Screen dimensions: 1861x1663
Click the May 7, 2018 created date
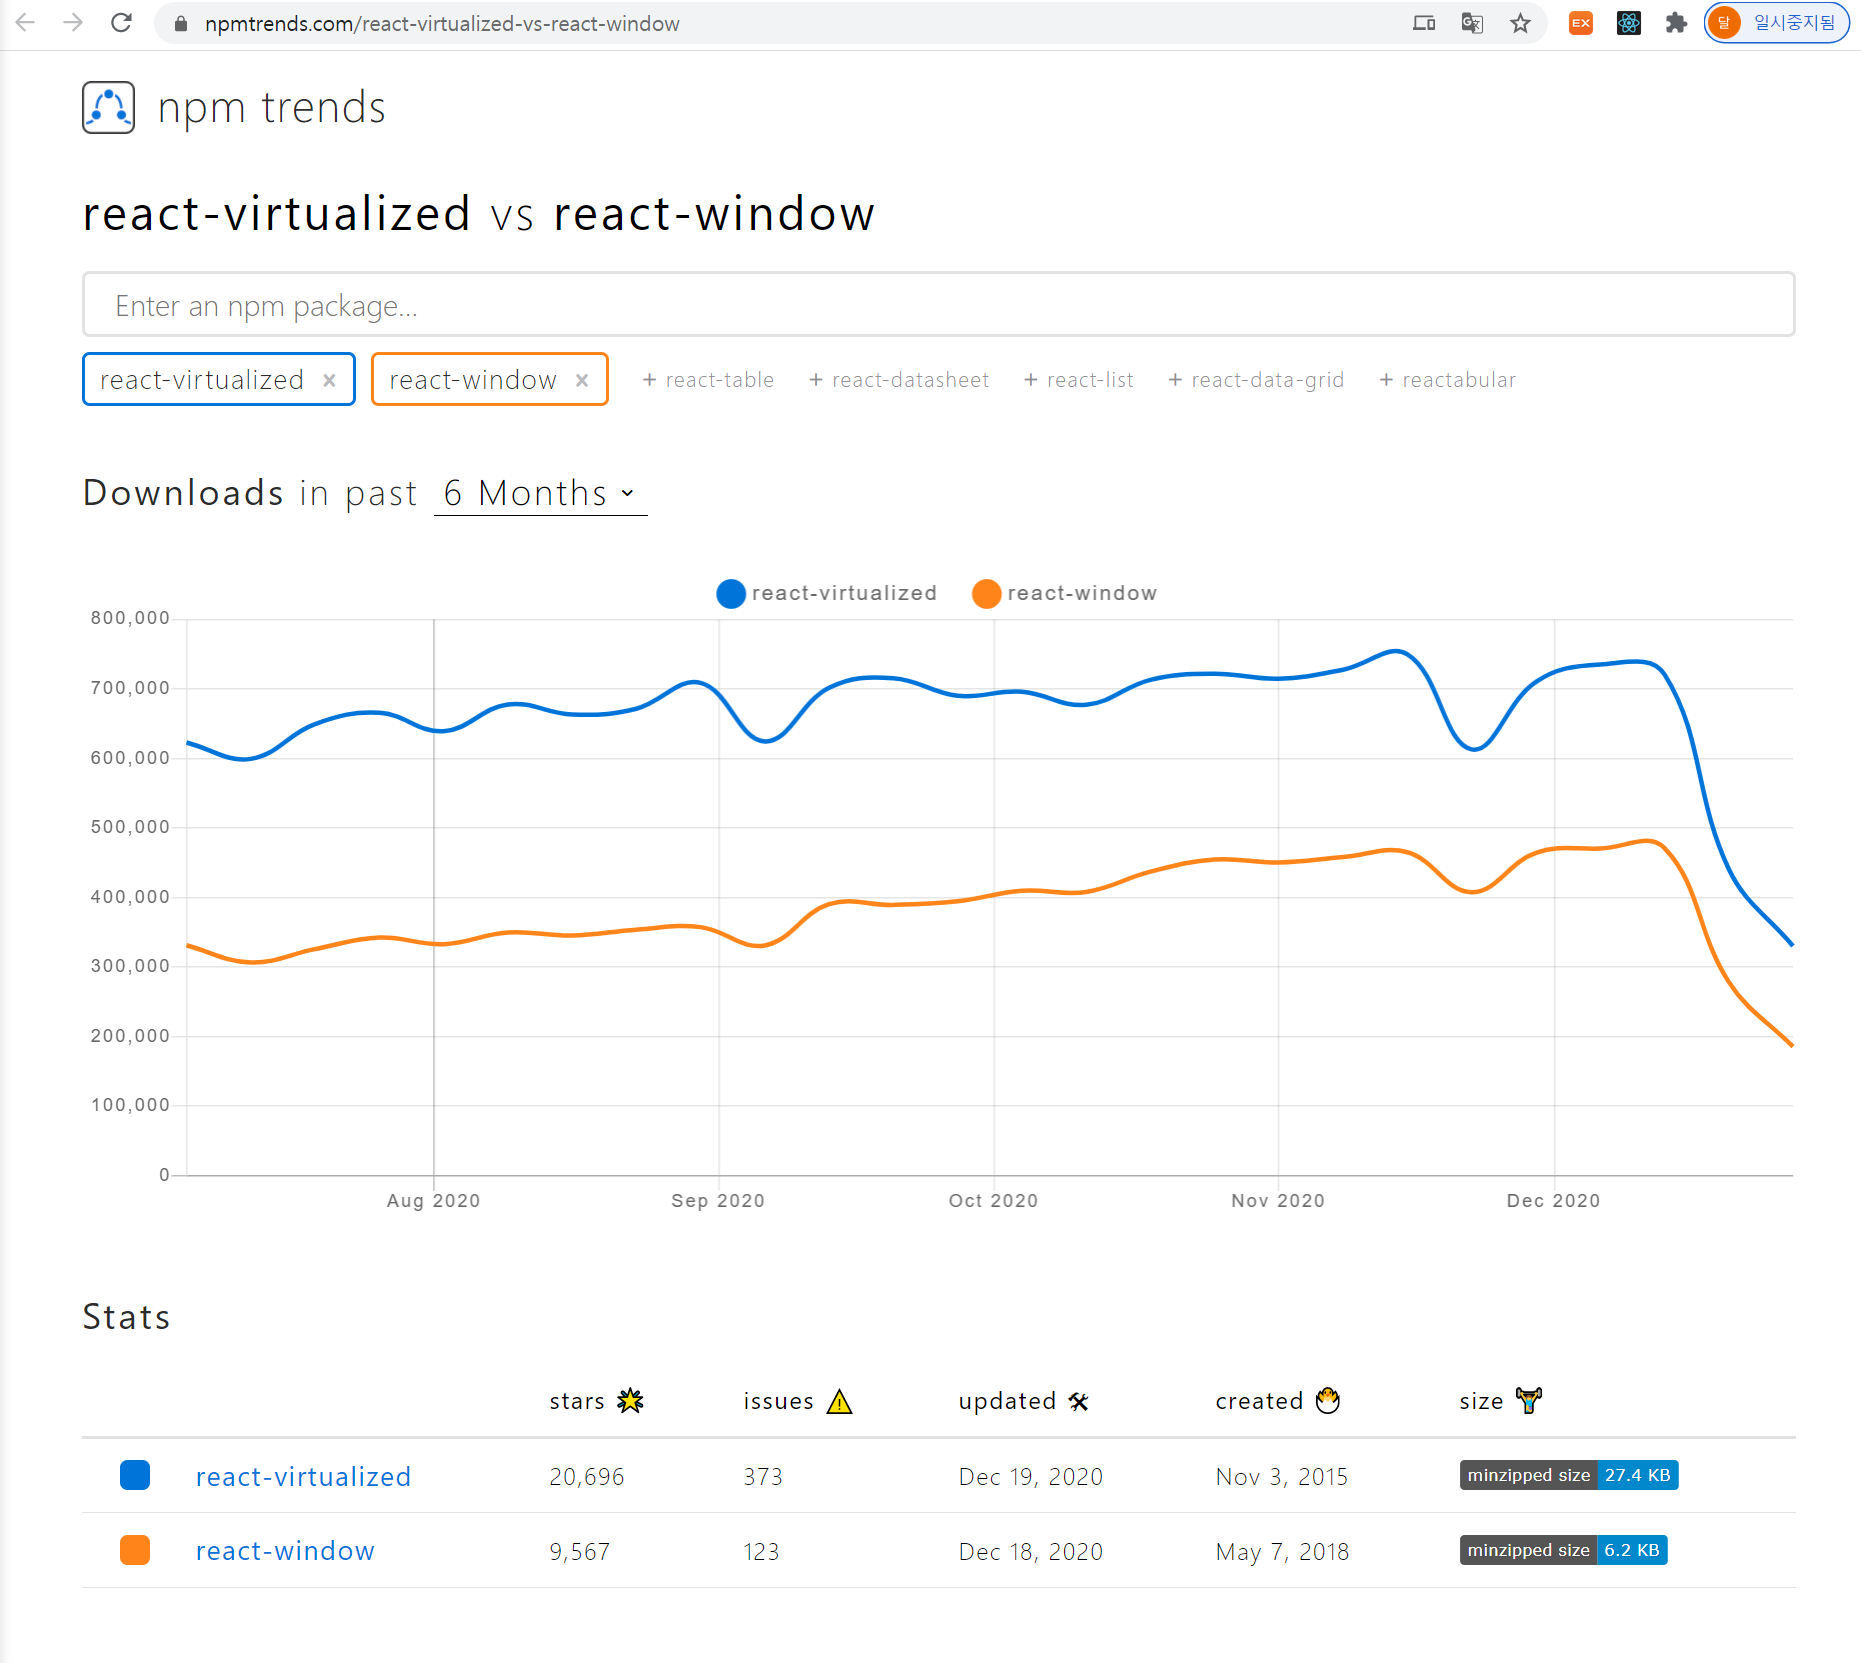(x=1283, y=1552)
